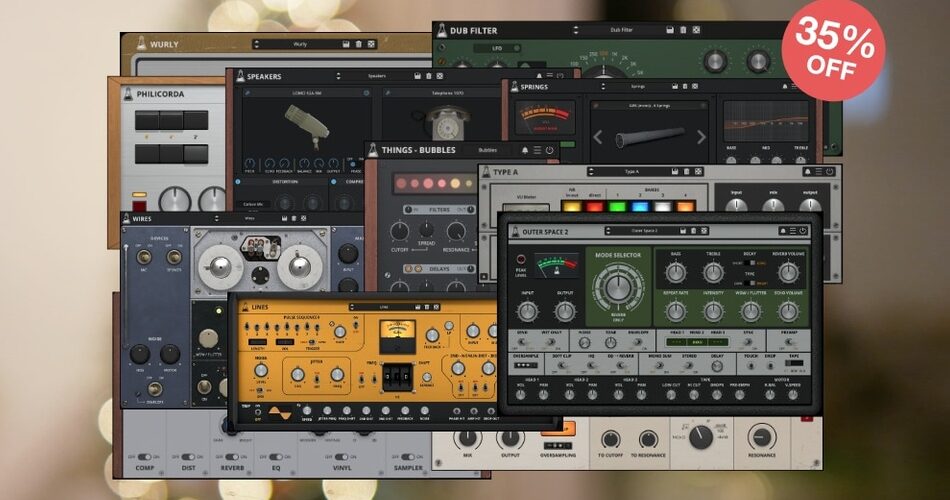Click the bell icon in Type A header
This screenshot has width=950, height=500.
click(807, 172)
